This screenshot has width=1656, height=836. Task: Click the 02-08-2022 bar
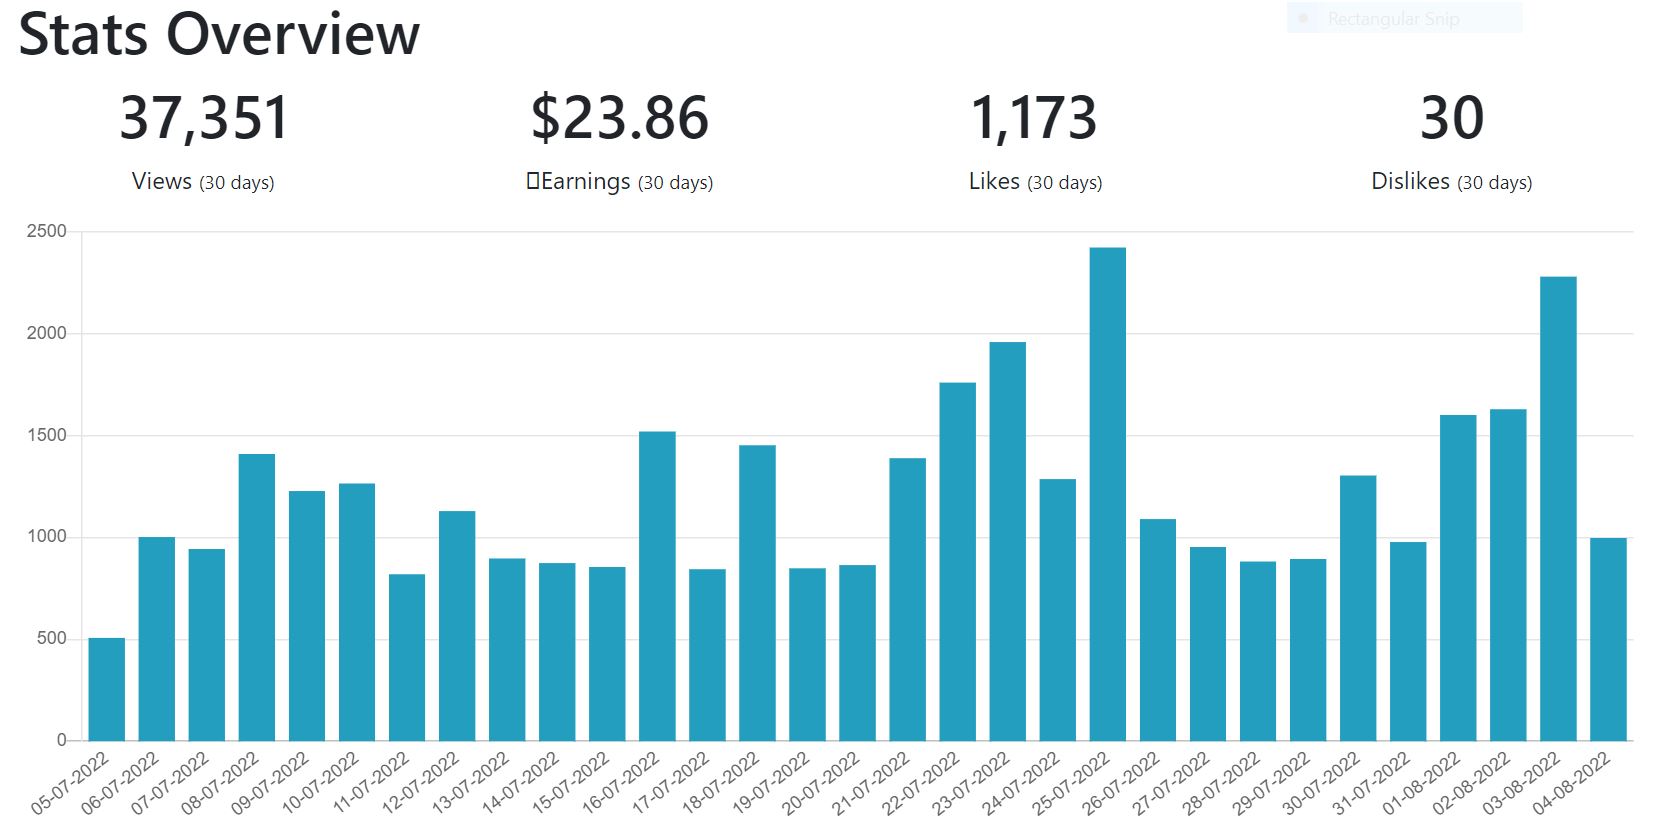click(1508, 575)
